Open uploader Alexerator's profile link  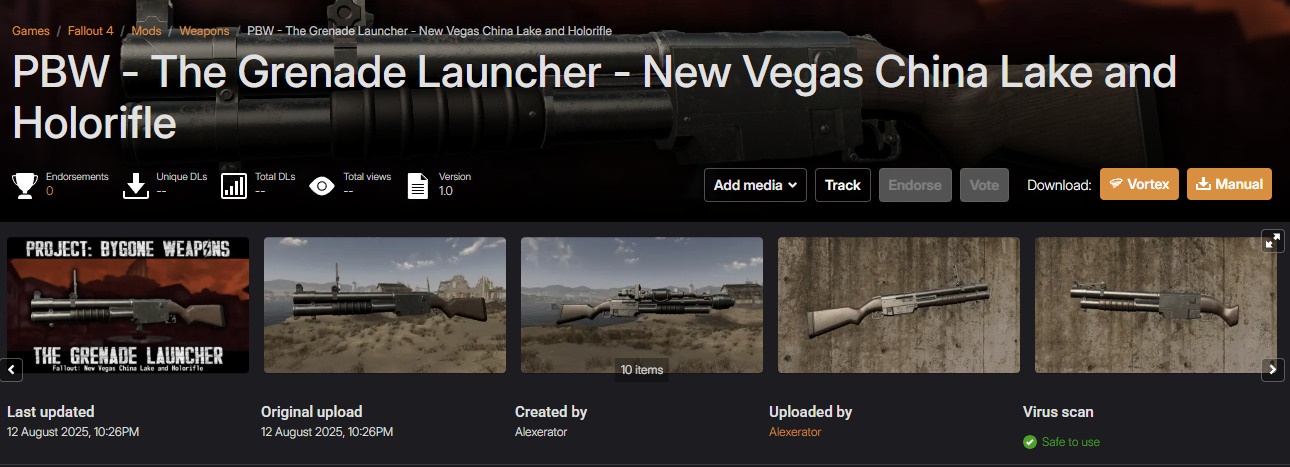[795, 432]
